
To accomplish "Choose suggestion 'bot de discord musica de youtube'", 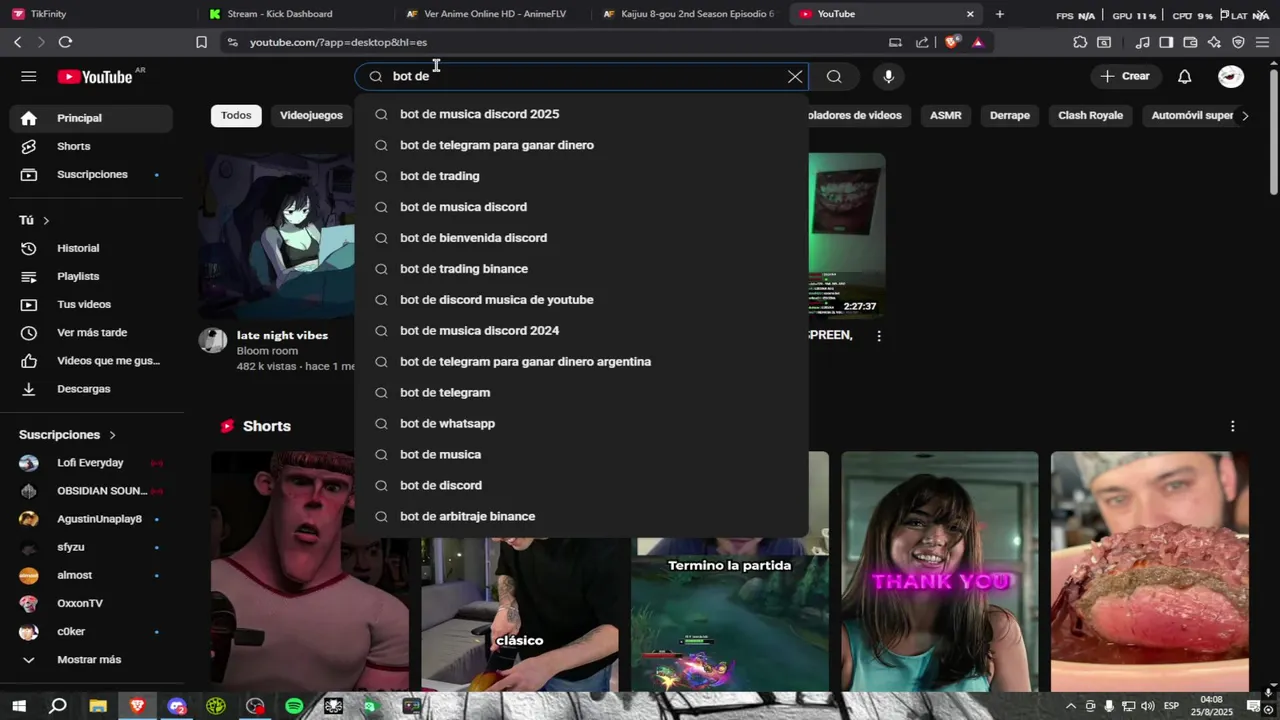I will [x=581, y=300].
